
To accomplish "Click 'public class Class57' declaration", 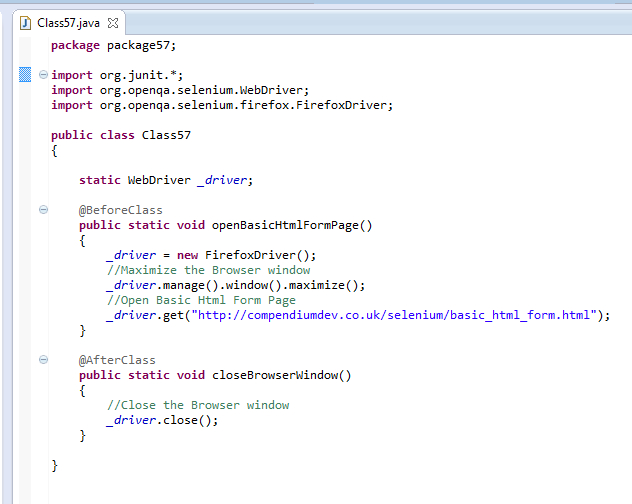I will [x=121, y=135].
